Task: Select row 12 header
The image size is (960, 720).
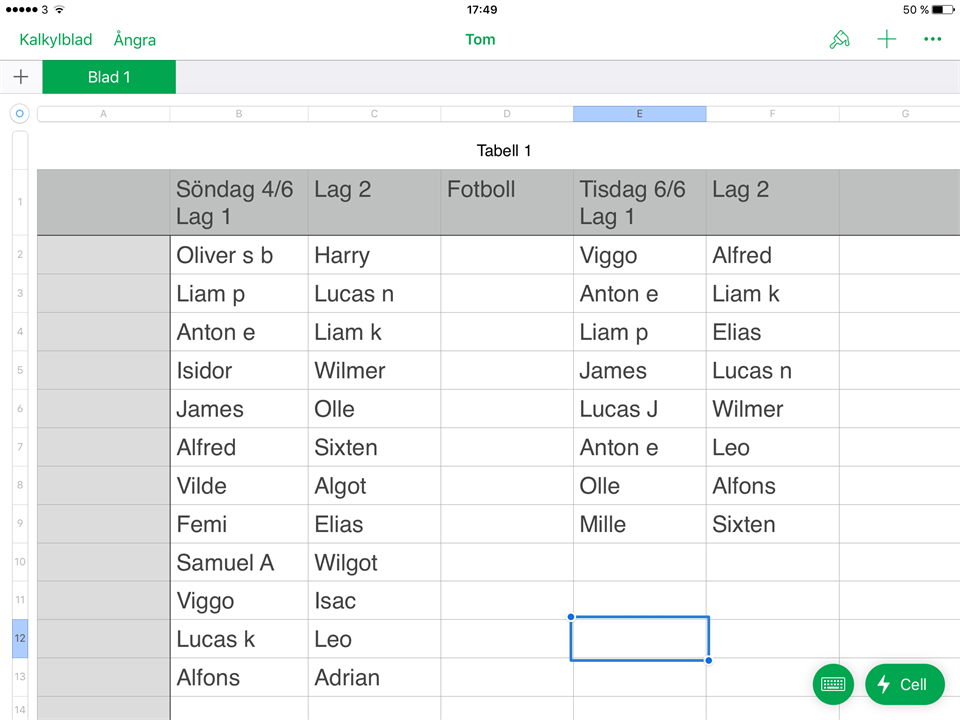Action: tap(20, 638)
